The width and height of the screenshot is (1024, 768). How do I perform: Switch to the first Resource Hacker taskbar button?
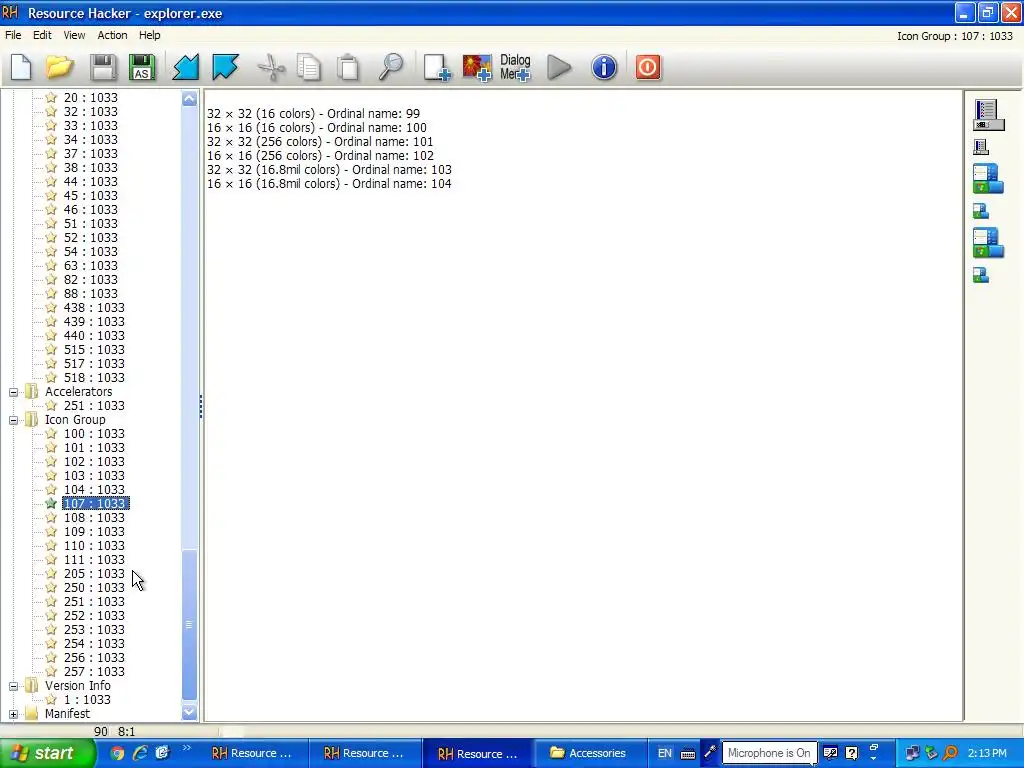(251, 753)
